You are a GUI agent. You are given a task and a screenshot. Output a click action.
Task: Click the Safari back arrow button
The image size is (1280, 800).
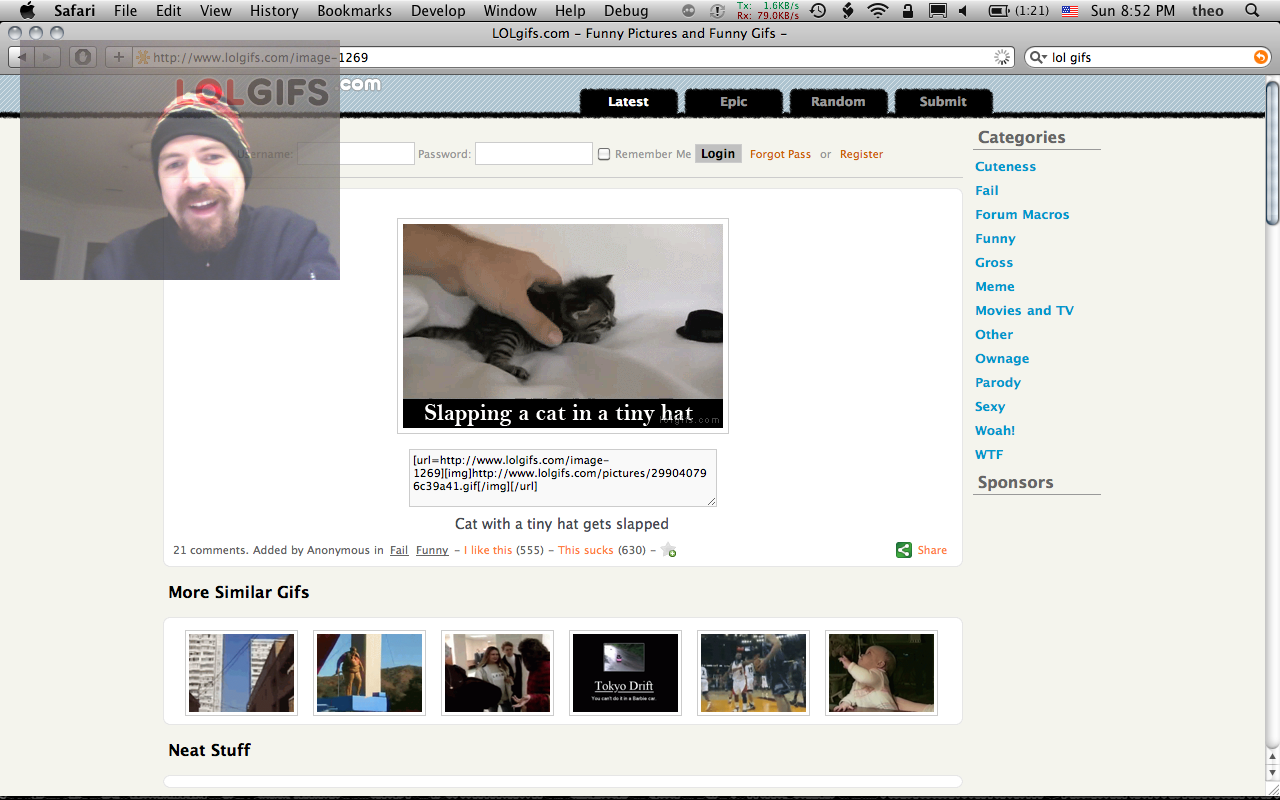tap(22, 57)
